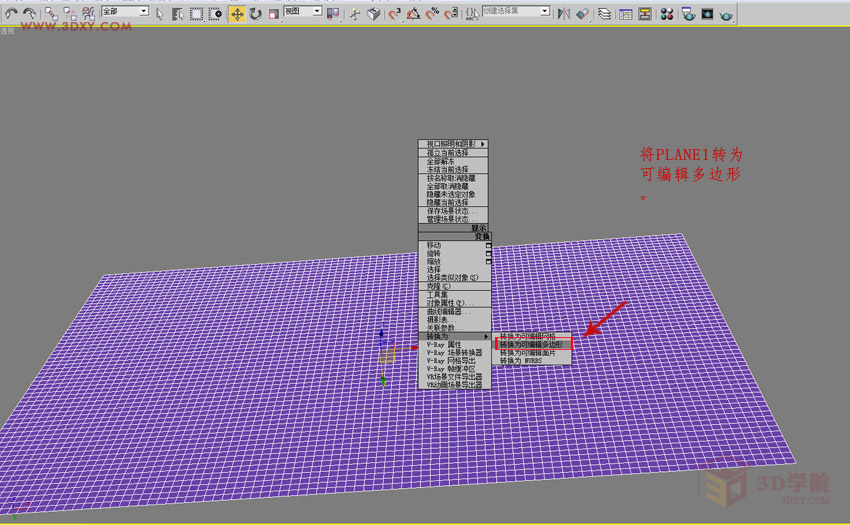Click Use Pivot Point Center icon
The height and width of the screenshot is (525, 850).
pos(333,14)
